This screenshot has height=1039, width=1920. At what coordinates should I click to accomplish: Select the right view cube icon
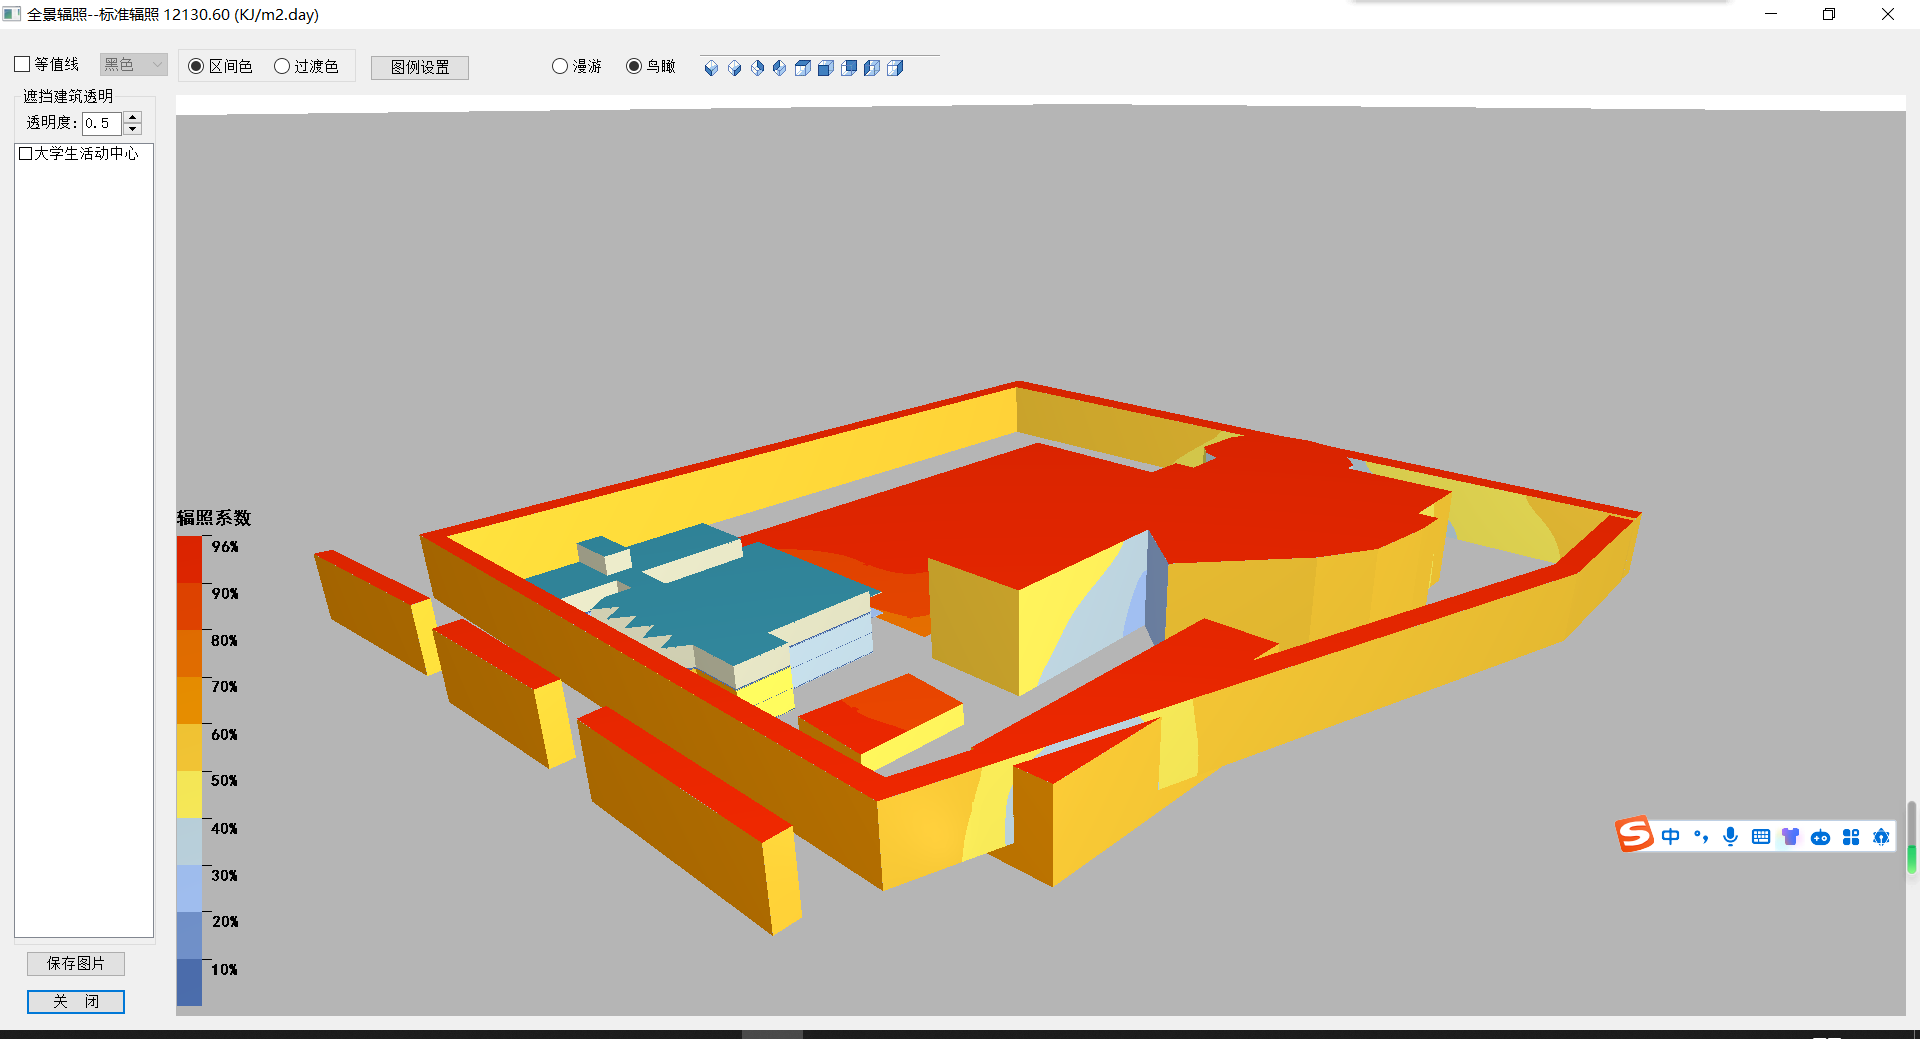pos(895,68)
